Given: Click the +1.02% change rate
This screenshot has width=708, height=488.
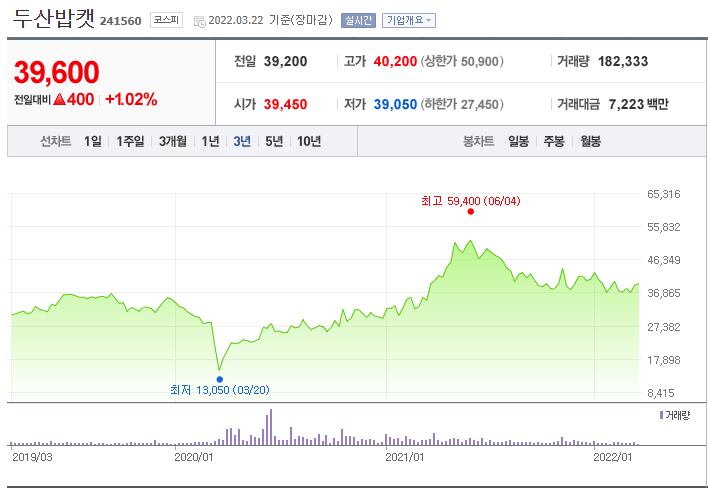Looking at the screenshot, I should [x=131, y=99].
